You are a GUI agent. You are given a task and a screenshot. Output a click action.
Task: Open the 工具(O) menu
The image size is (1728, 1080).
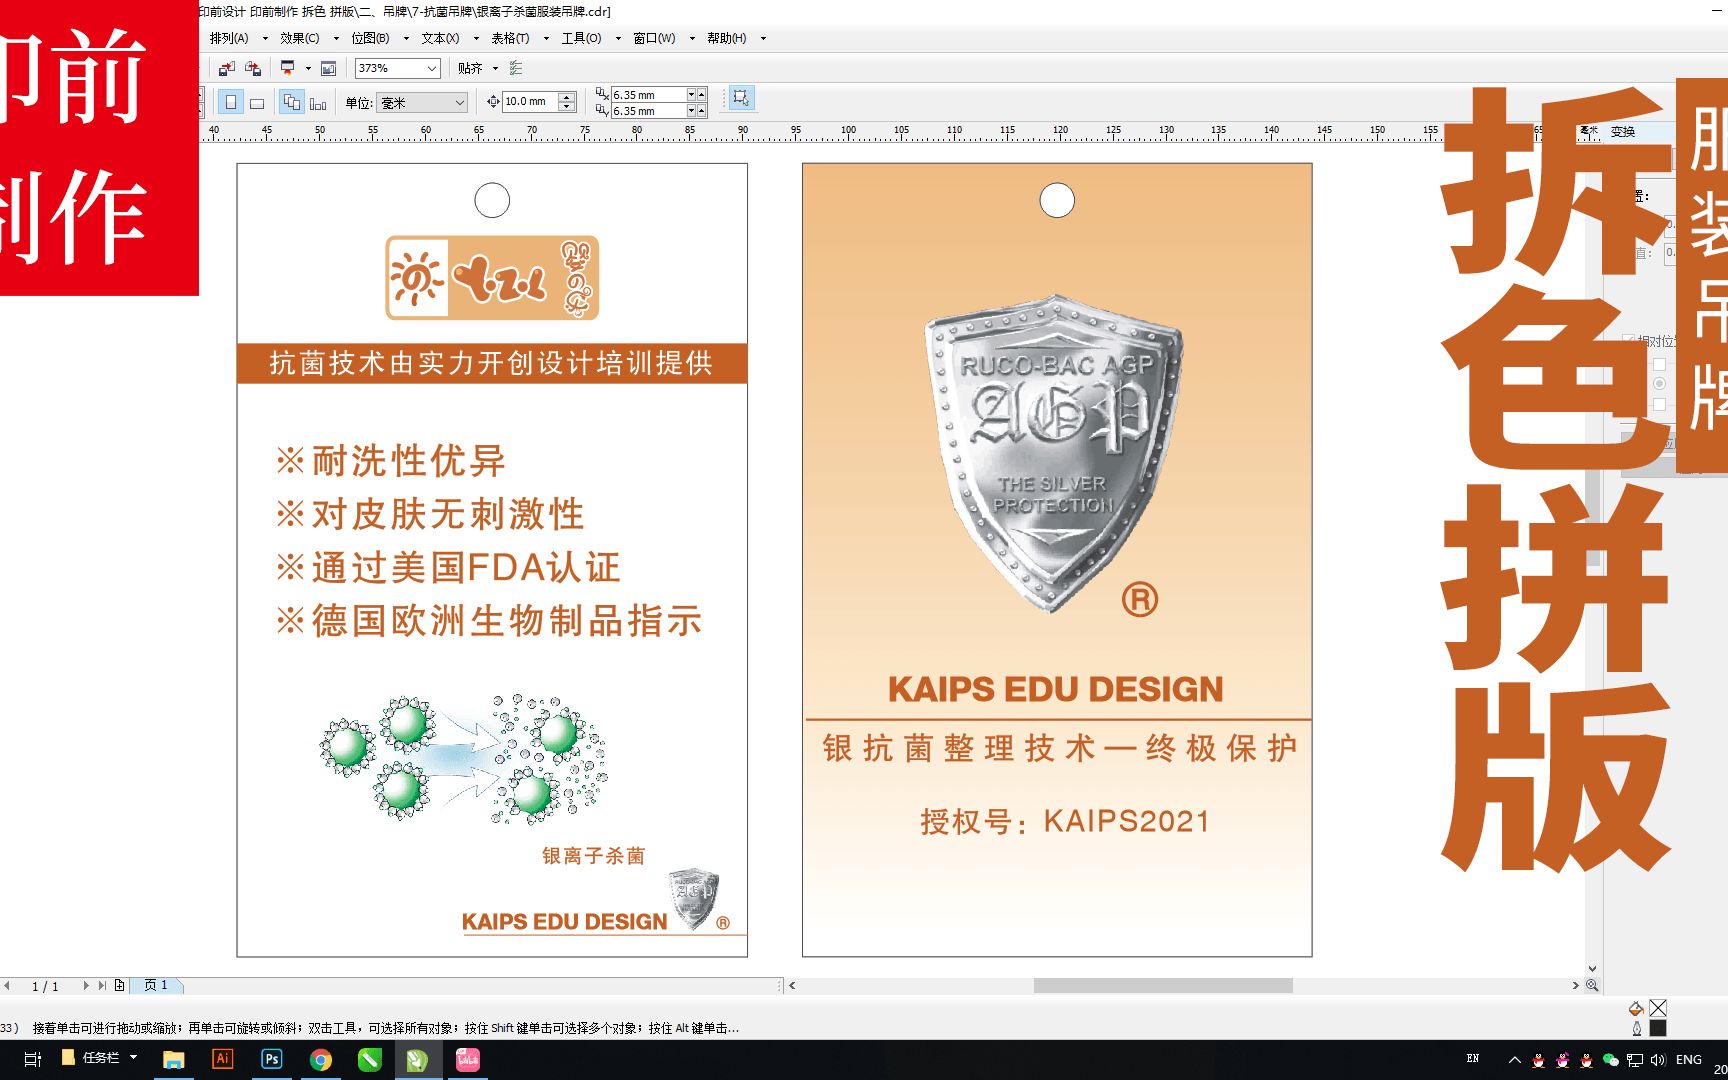click(x=581, y=38)
